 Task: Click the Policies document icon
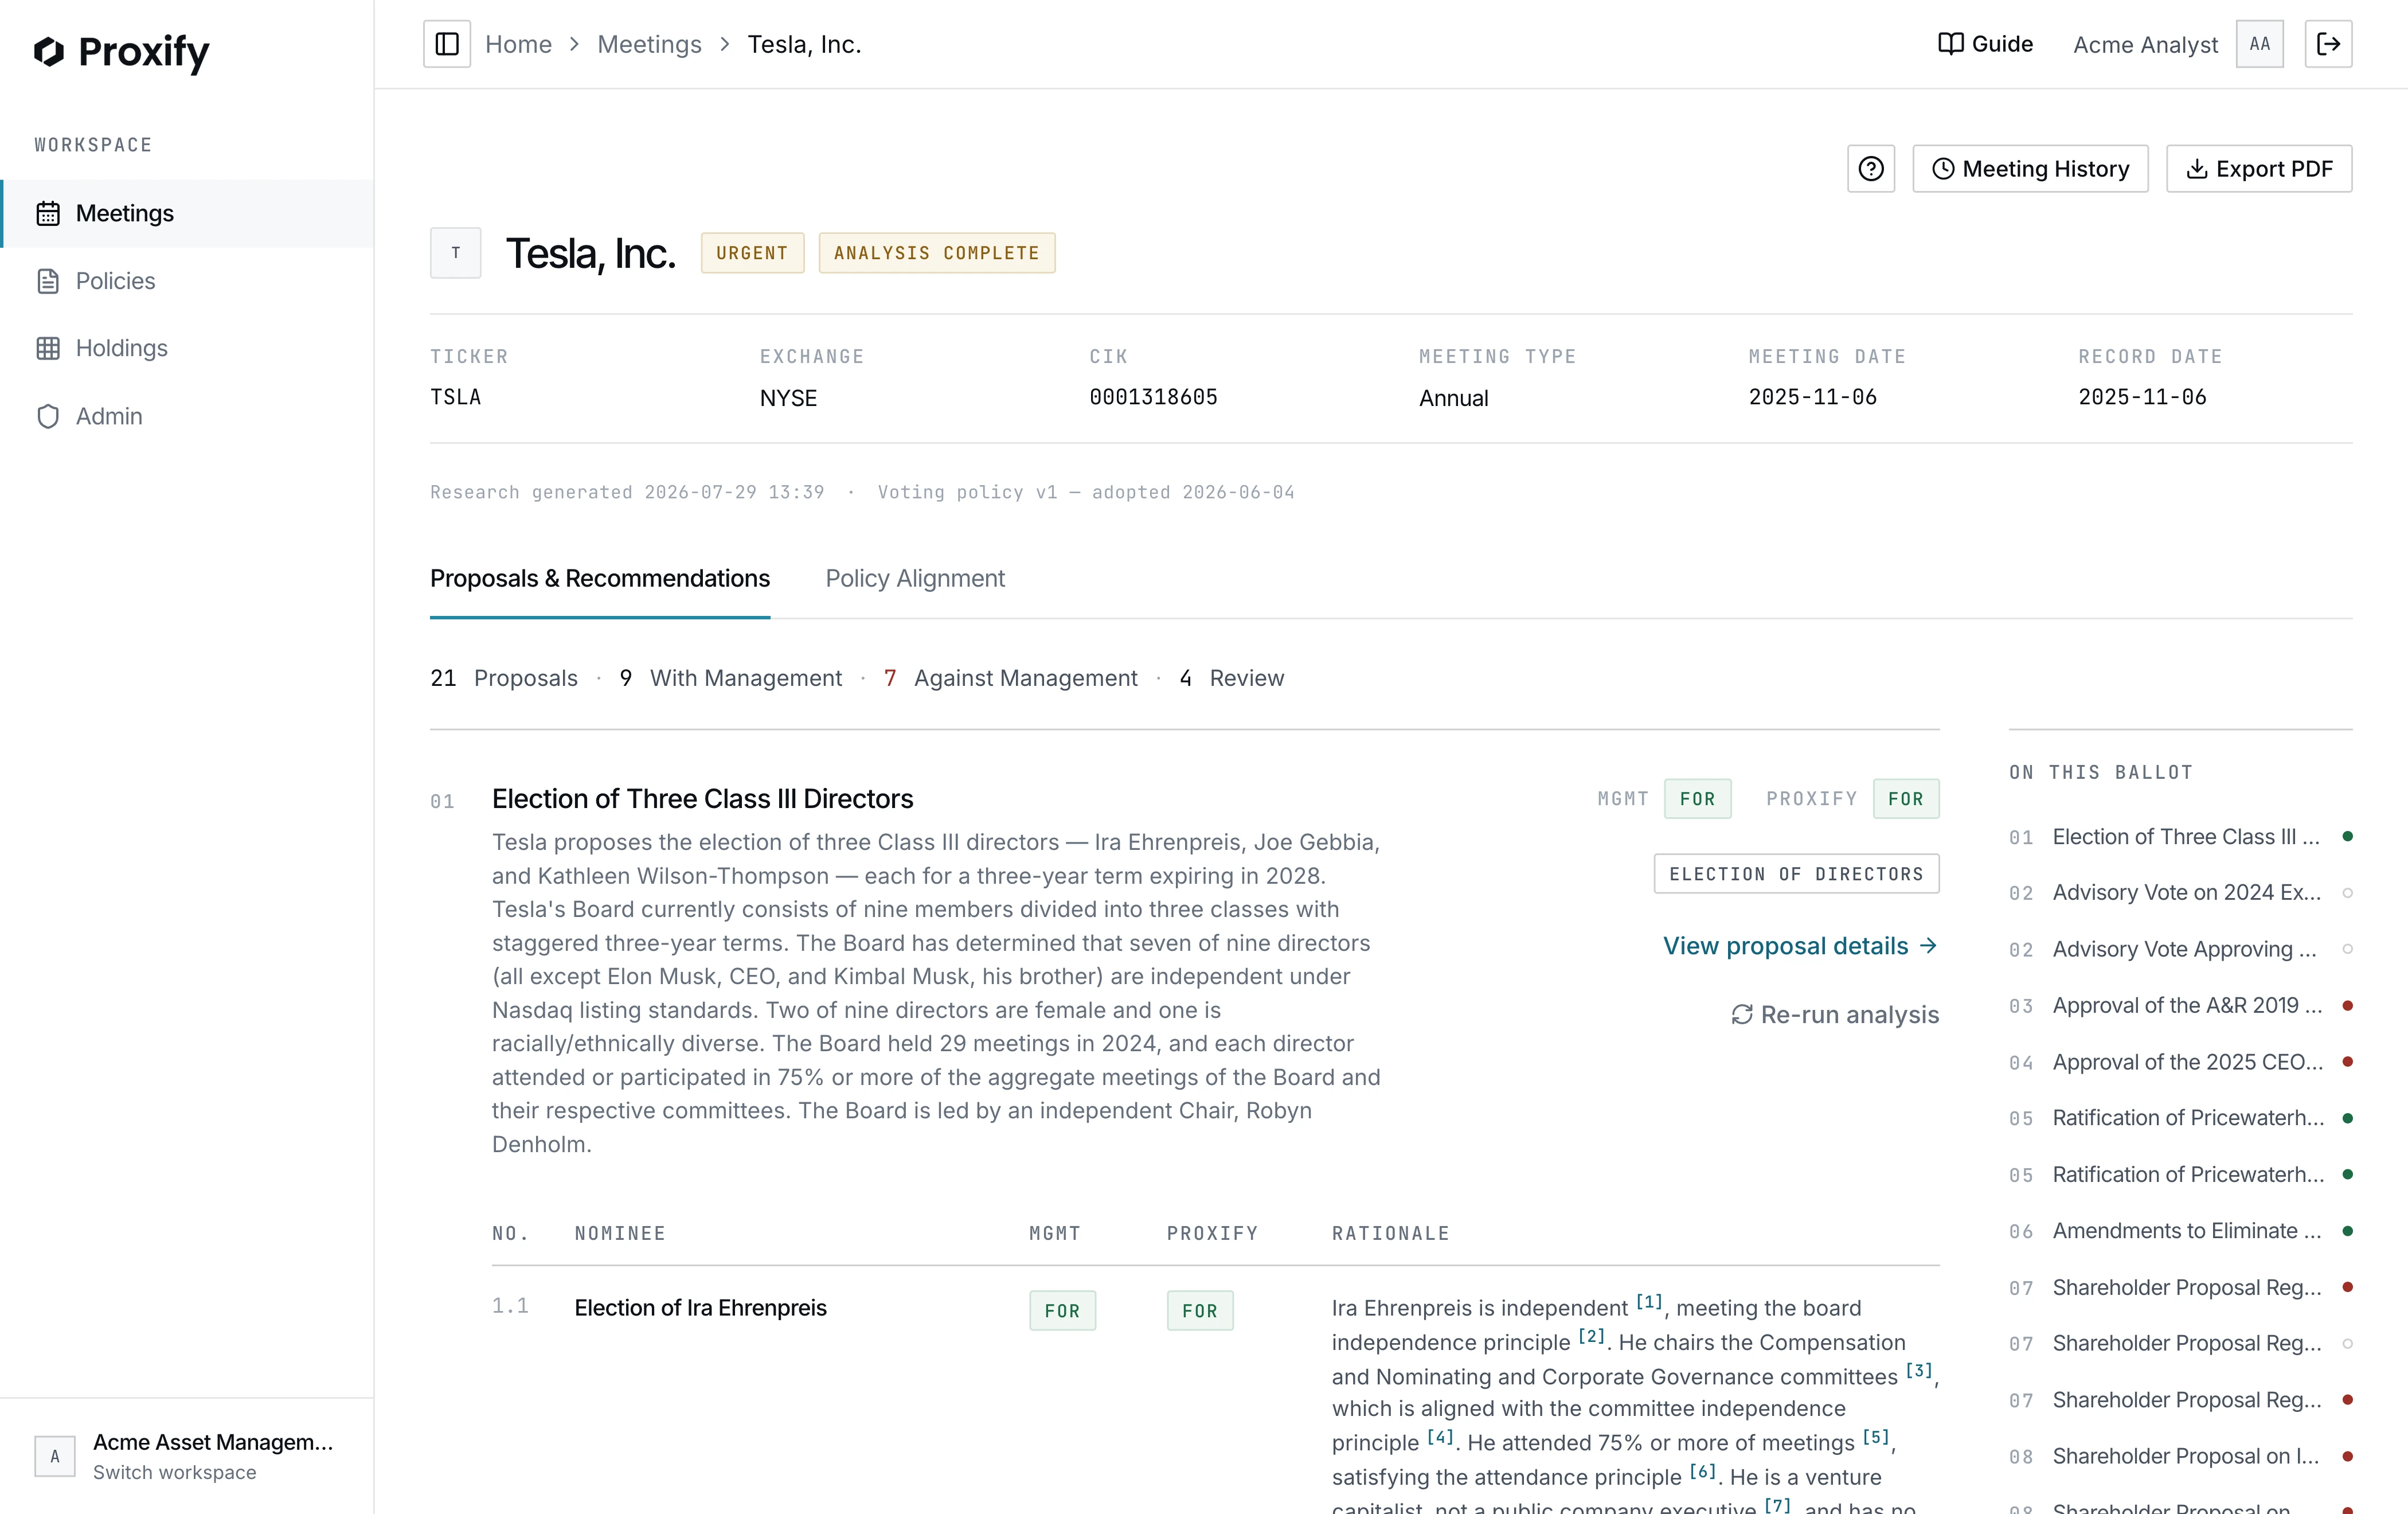click(x=48, y=281)
